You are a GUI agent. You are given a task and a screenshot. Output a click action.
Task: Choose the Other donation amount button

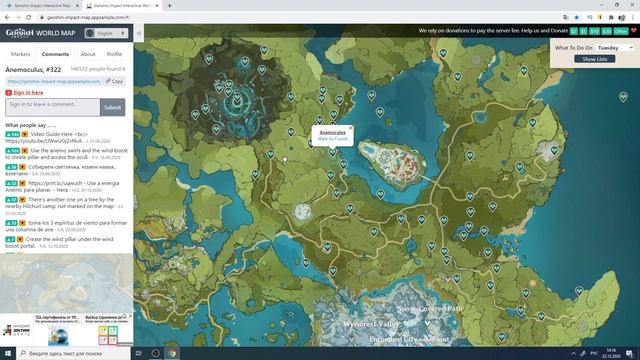pos(620,31)
